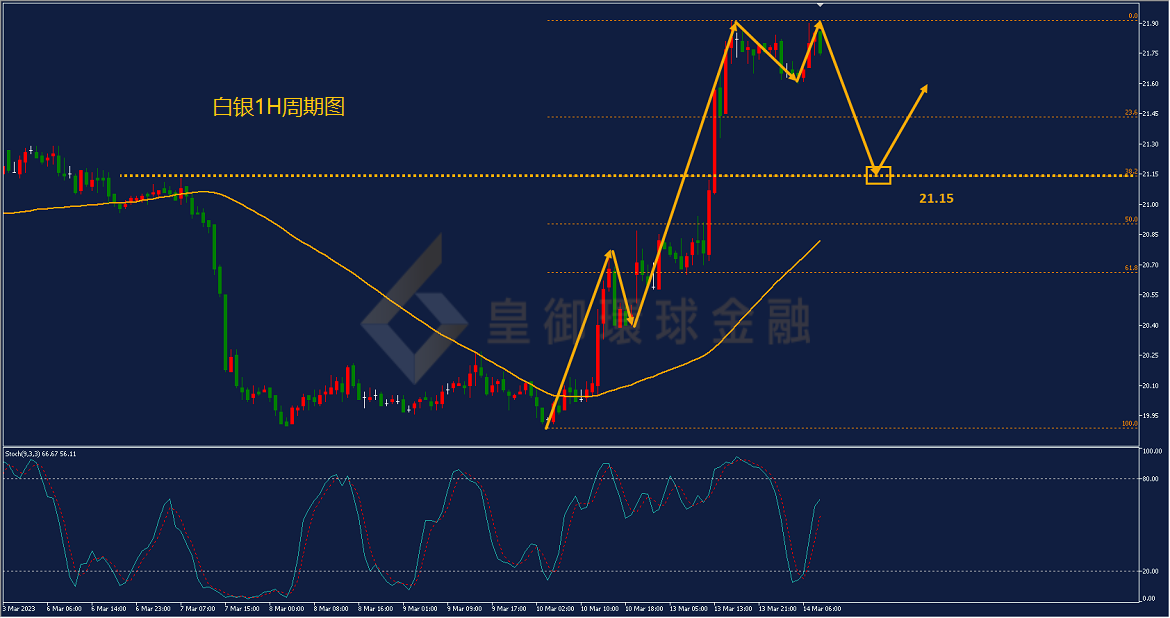The height and width of the screenshot is (618, 1170).
Task: Click the arrow tip at the first 20.75 swing high
Action: coord(610,255)
